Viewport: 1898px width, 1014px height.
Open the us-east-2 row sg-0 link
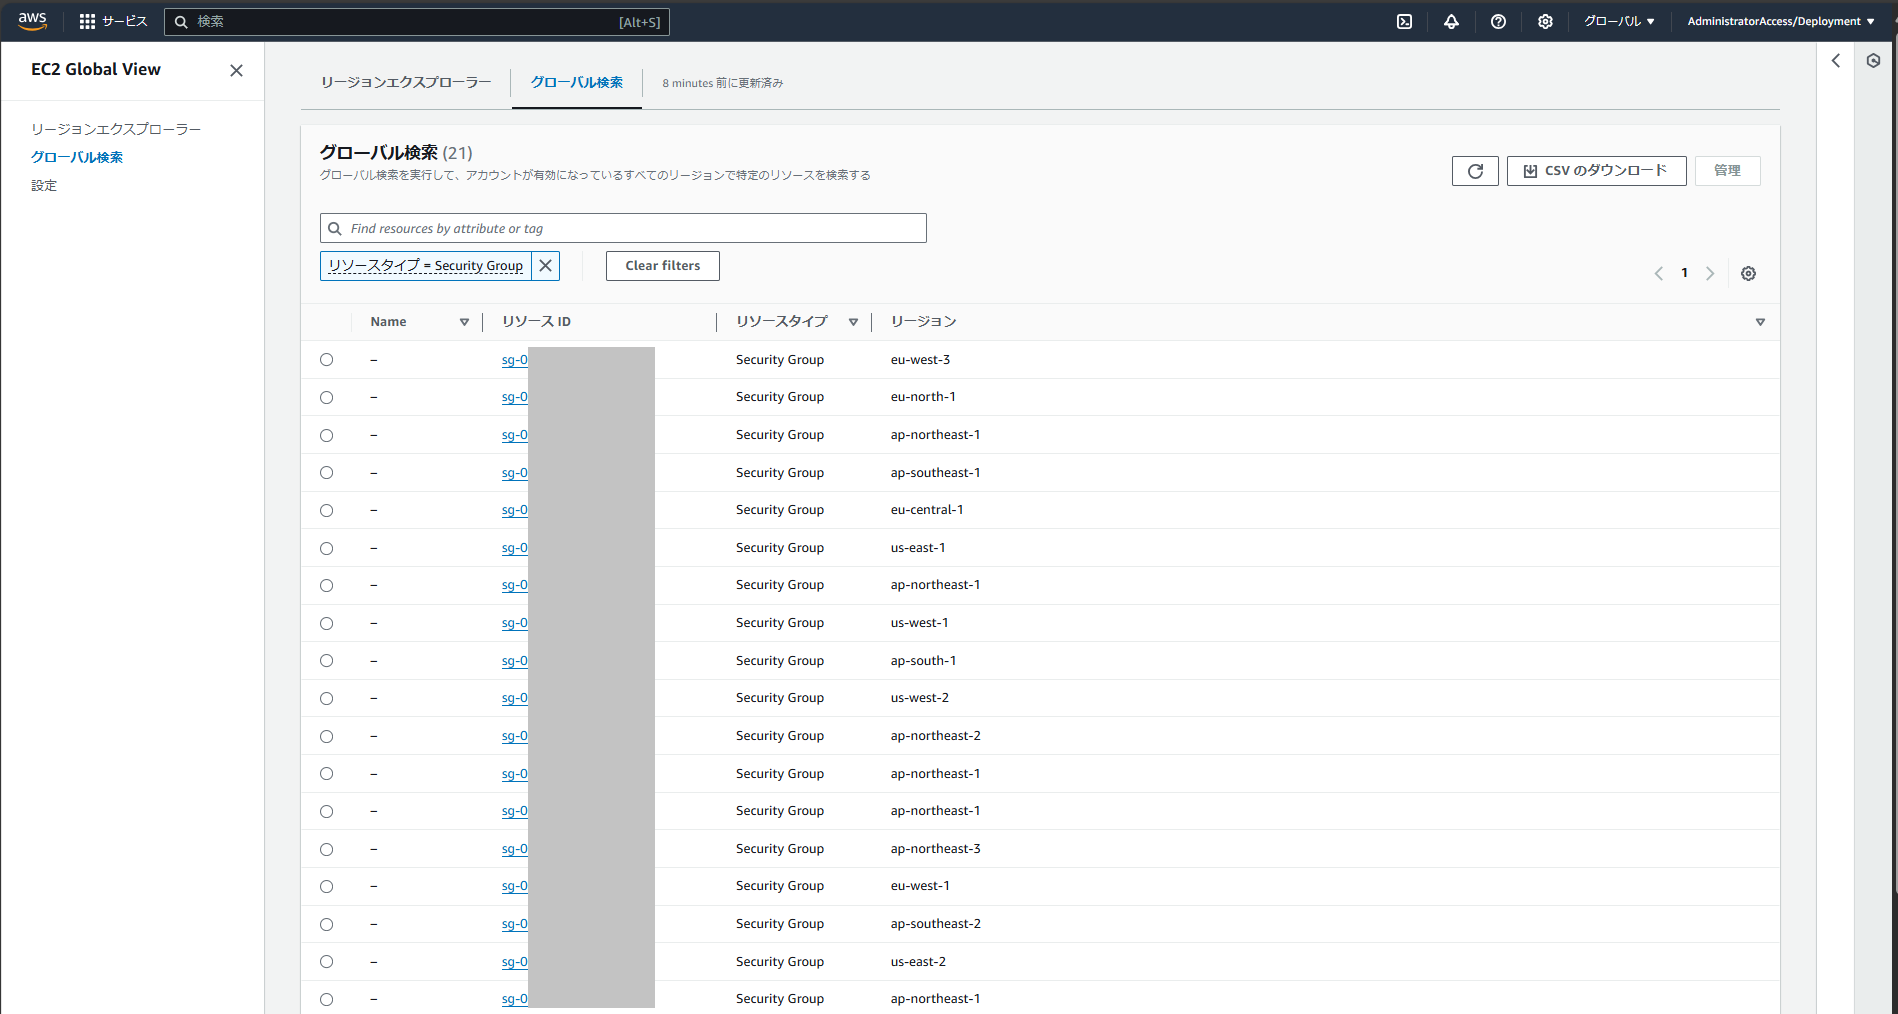515,962
